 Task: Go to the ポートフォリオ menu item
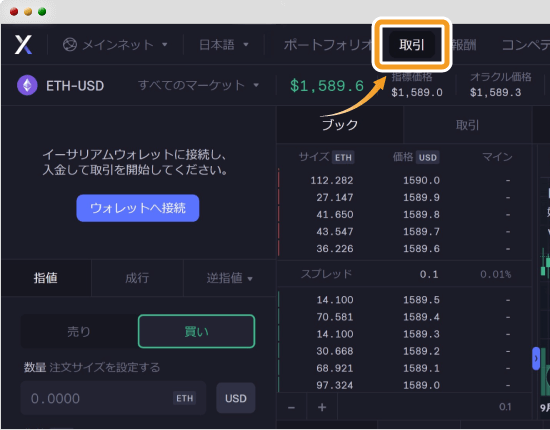(328, 45)
